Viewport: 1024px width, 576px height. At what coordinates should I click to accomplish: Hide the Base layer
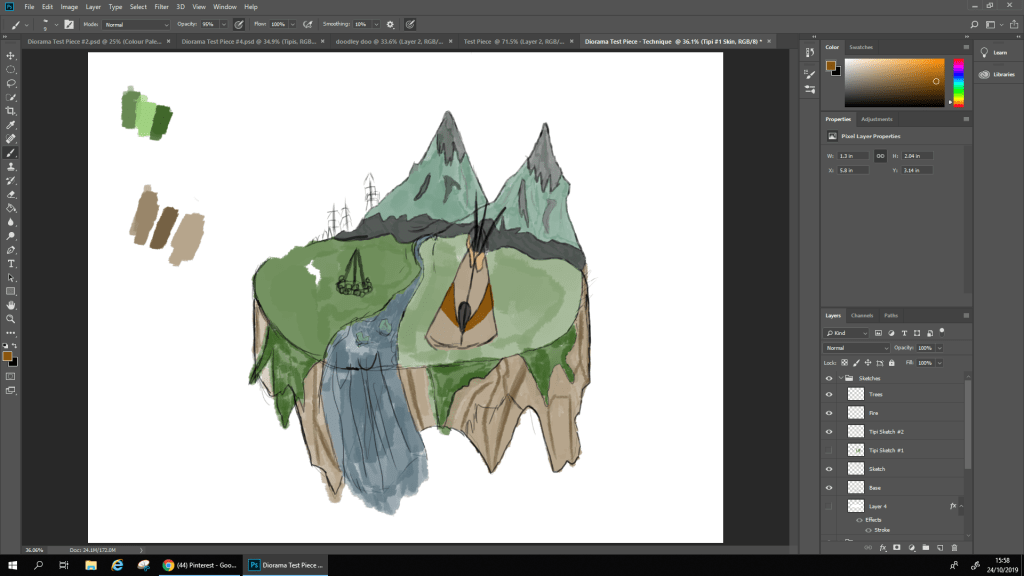tap(828, 488)
